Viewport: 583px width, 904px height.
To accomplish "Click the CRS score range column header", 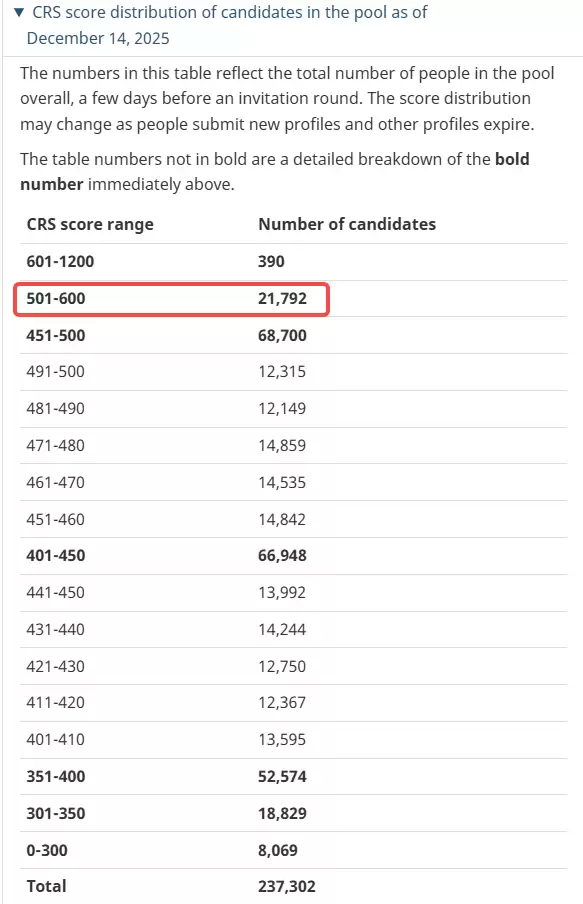I will (x=90, y=224).
